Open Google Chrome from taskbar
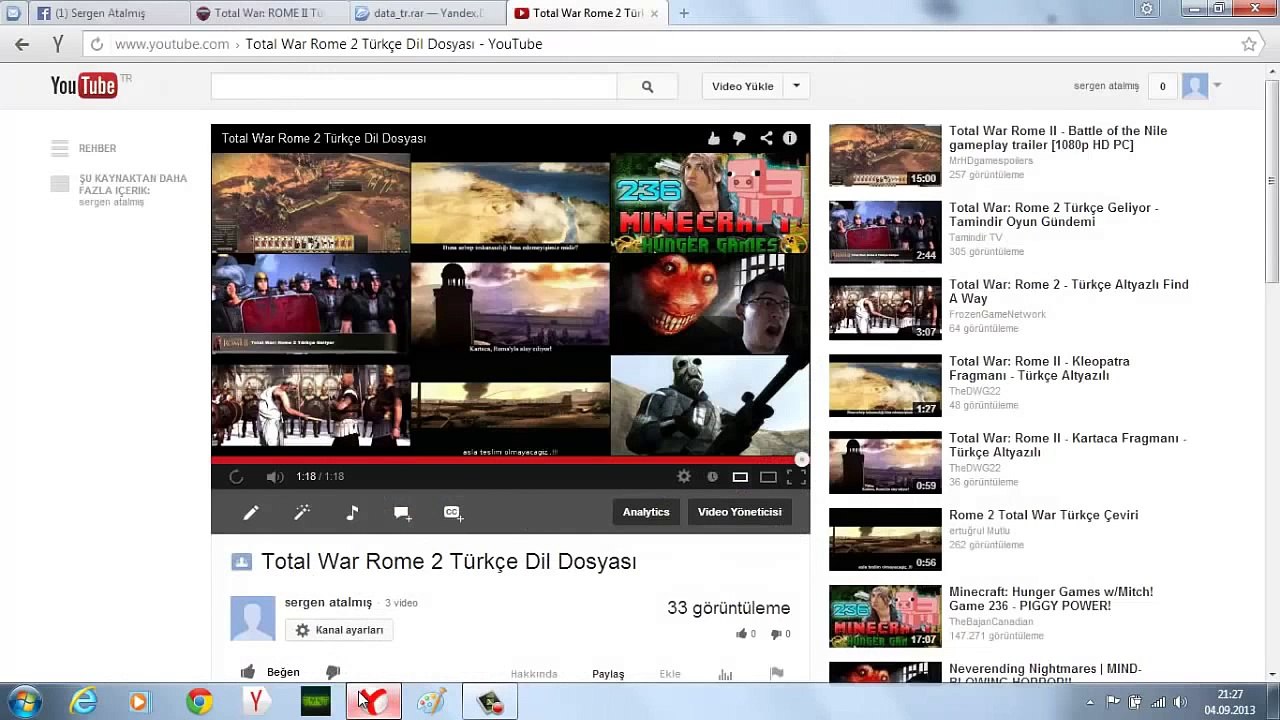Screen dimensions: 1280x720 point(199,702)
